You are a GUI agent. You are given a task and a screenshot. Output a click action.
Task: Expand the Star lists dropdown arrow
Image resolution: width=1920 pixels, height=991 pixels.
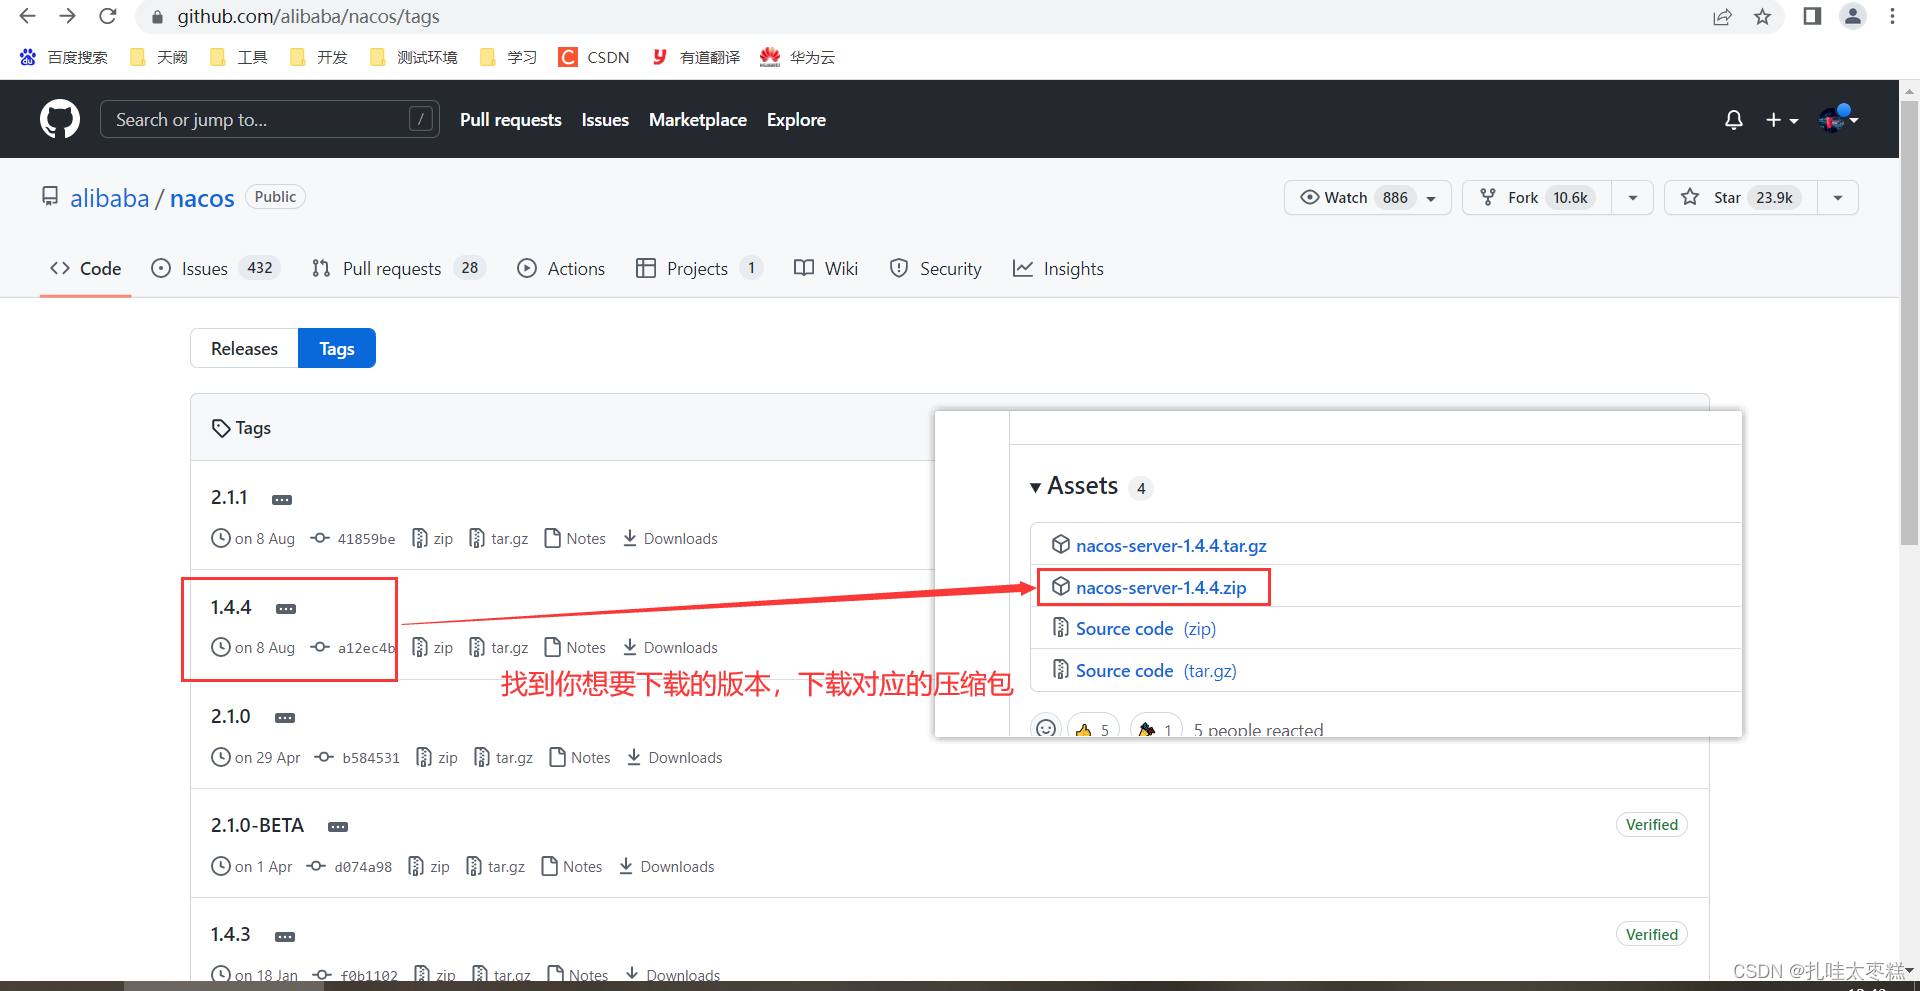coord(1838,197)
